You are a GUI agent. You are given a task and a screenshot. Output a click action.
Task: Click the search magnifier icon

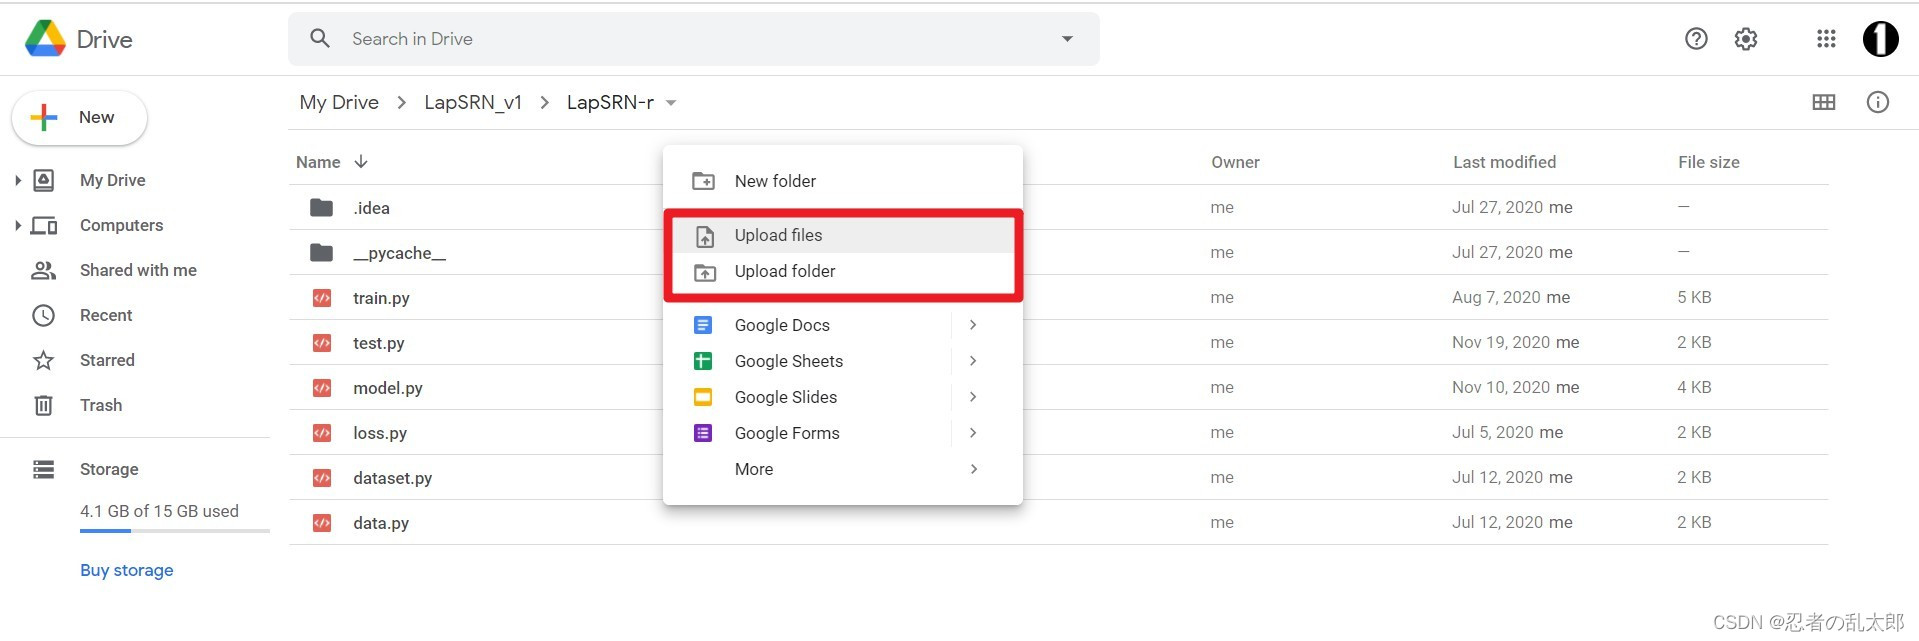click(x=320, y=38)
